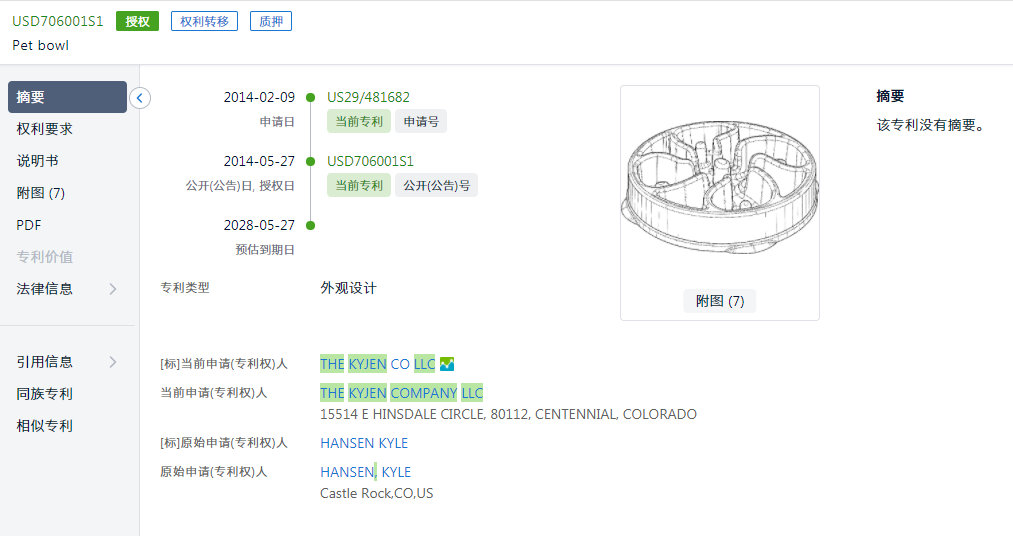Expand the 法律信息 submenu arrow
Screen dimensions: 1013x536
113,289
